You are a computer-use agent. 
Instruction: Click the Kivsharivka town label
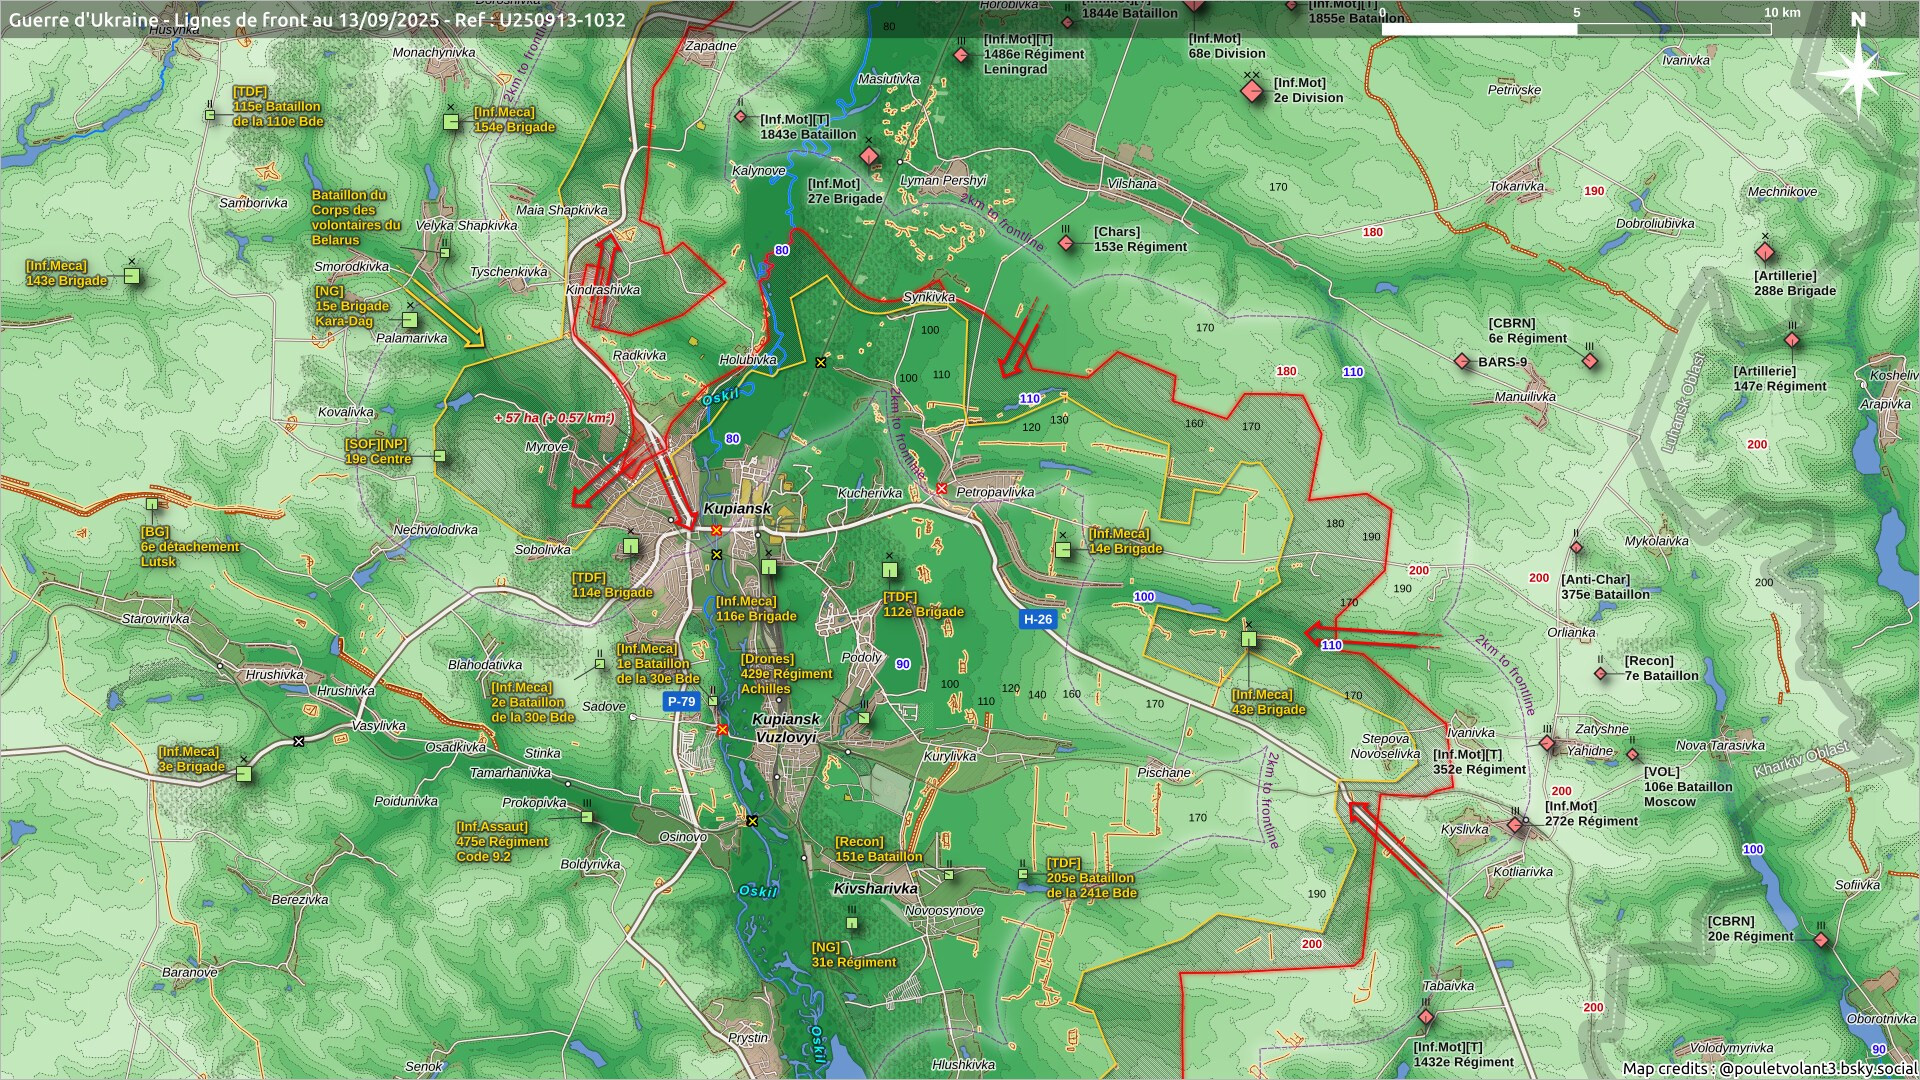(x=876, y=888)
